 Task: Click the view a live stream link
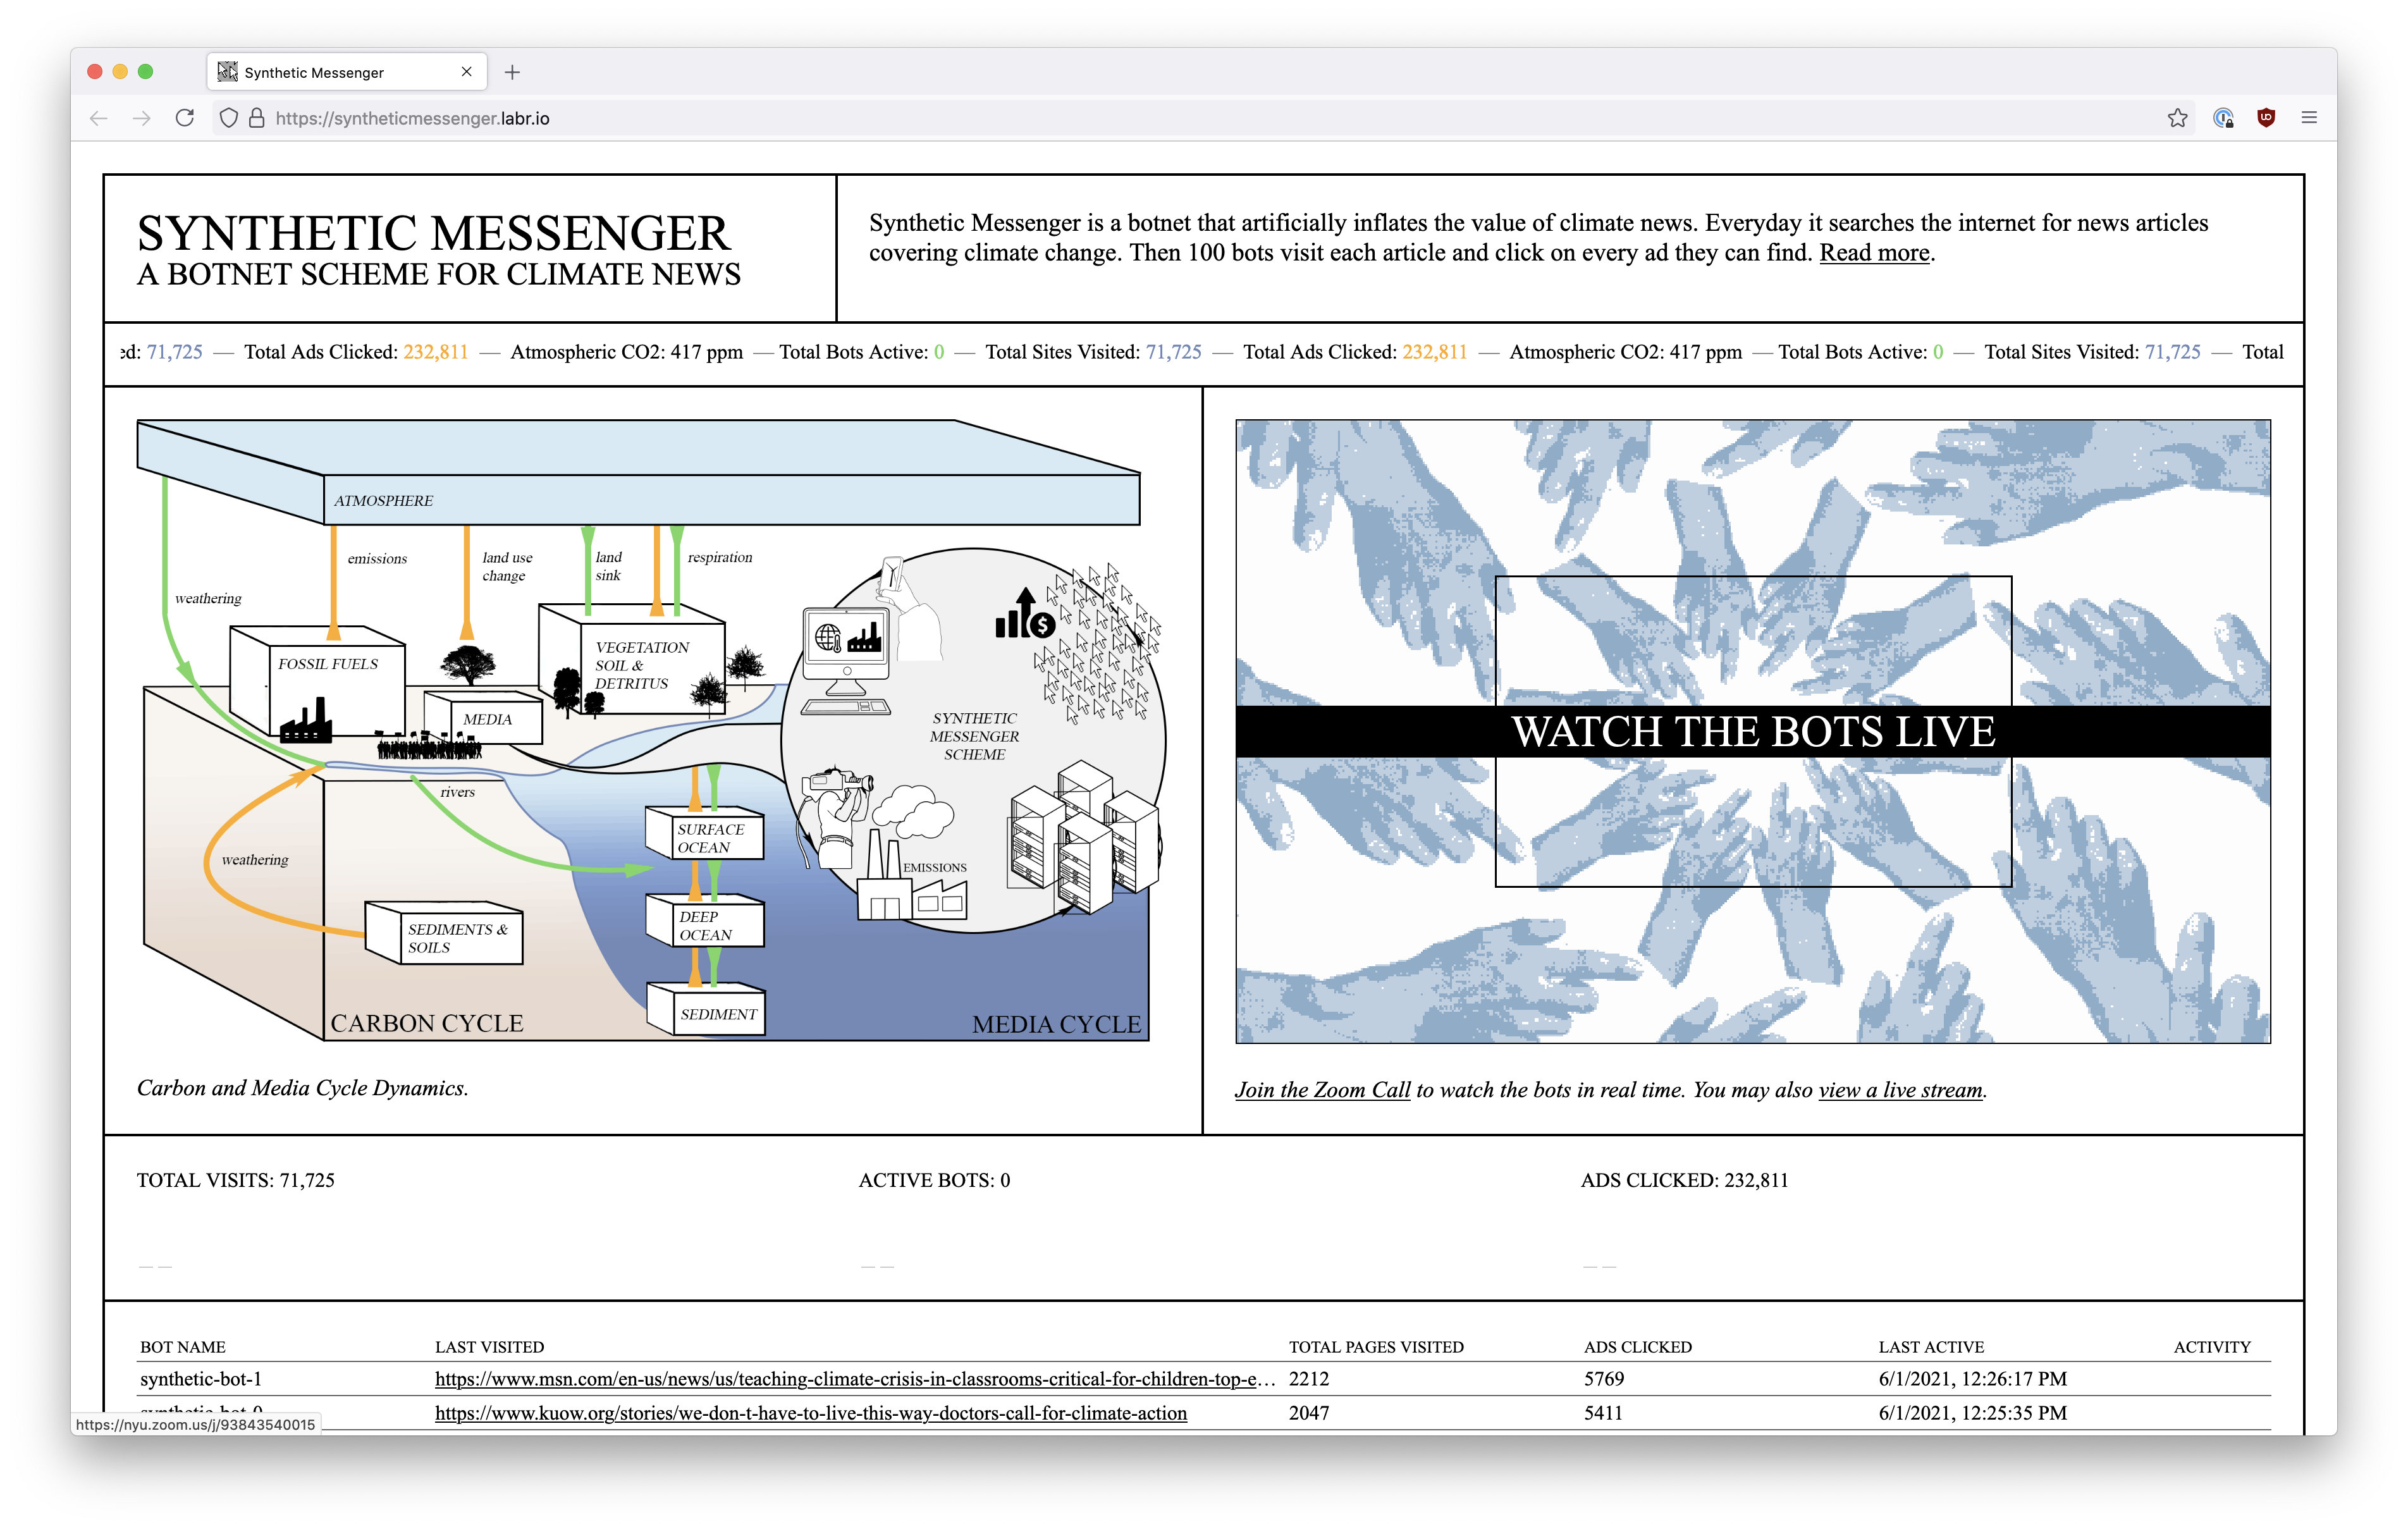click(1900, 1090)
